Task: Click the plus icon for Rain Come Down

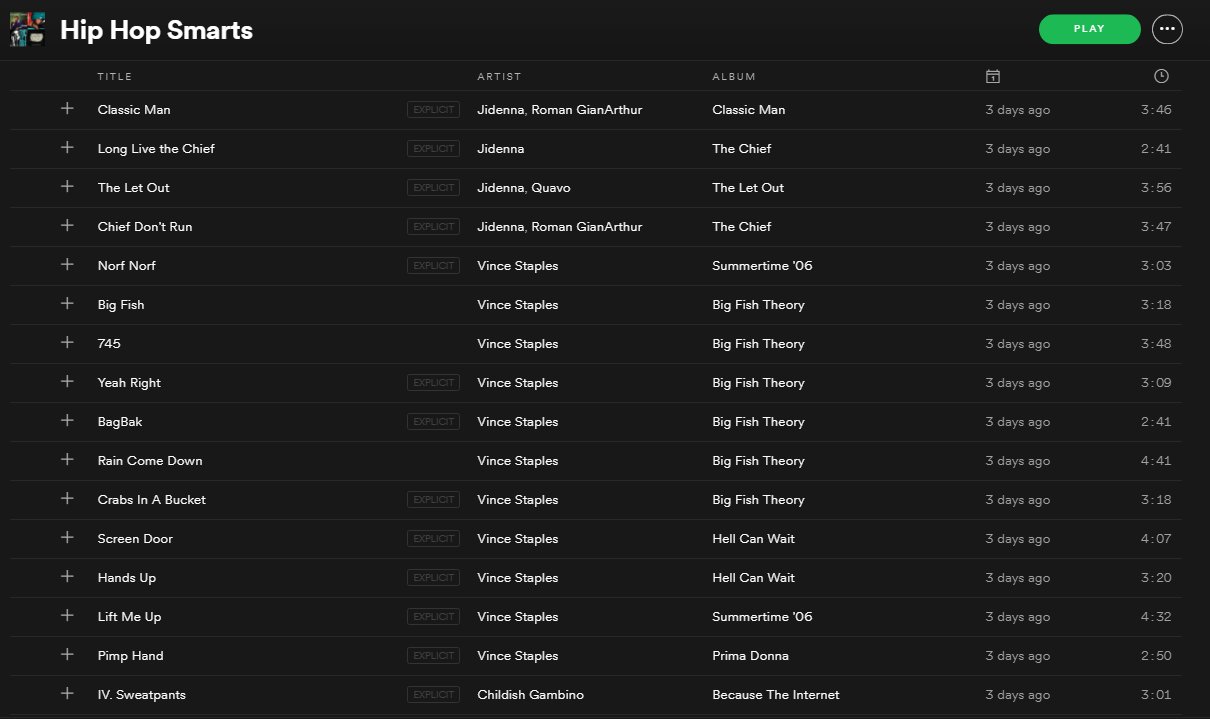Action: pyautogui.click(x=67, y=460)
